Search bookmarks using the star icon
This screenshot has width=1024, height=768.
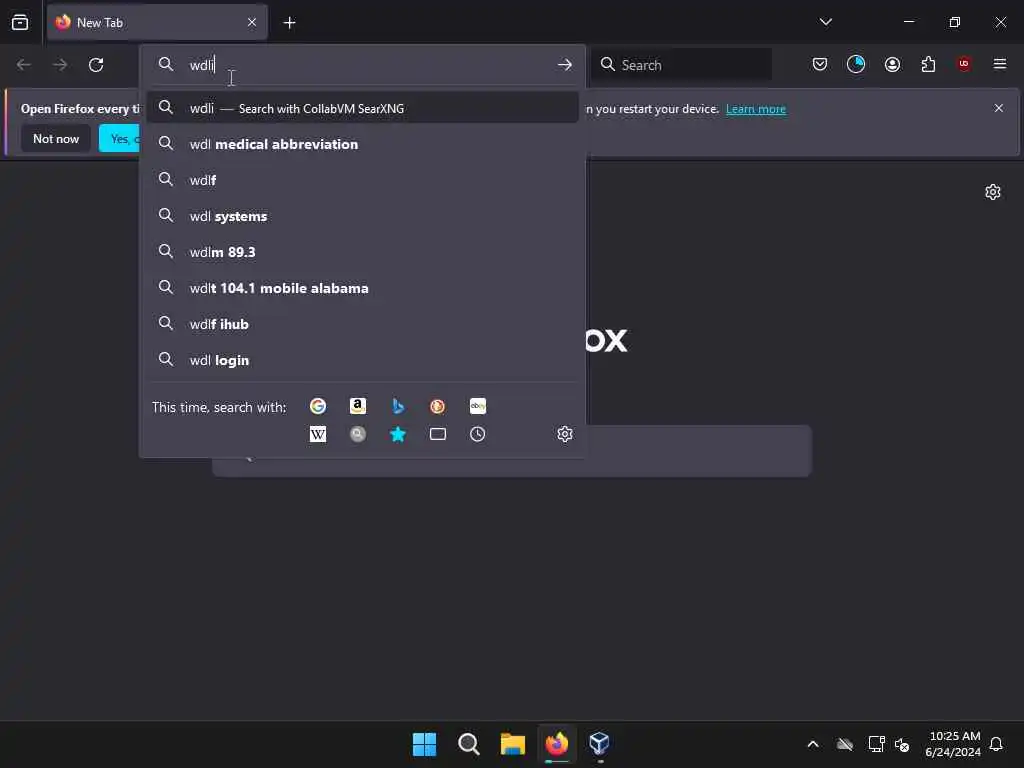click(x=398, y=434)
